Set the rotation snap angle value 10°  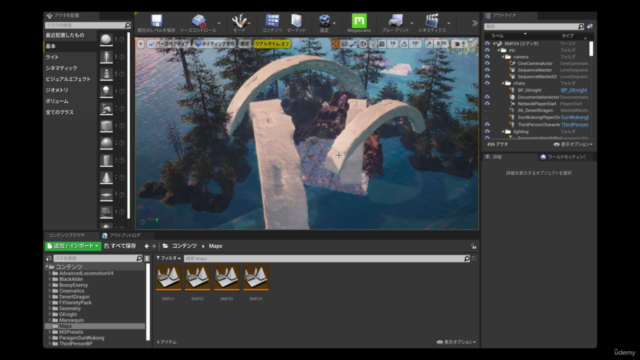415,44
